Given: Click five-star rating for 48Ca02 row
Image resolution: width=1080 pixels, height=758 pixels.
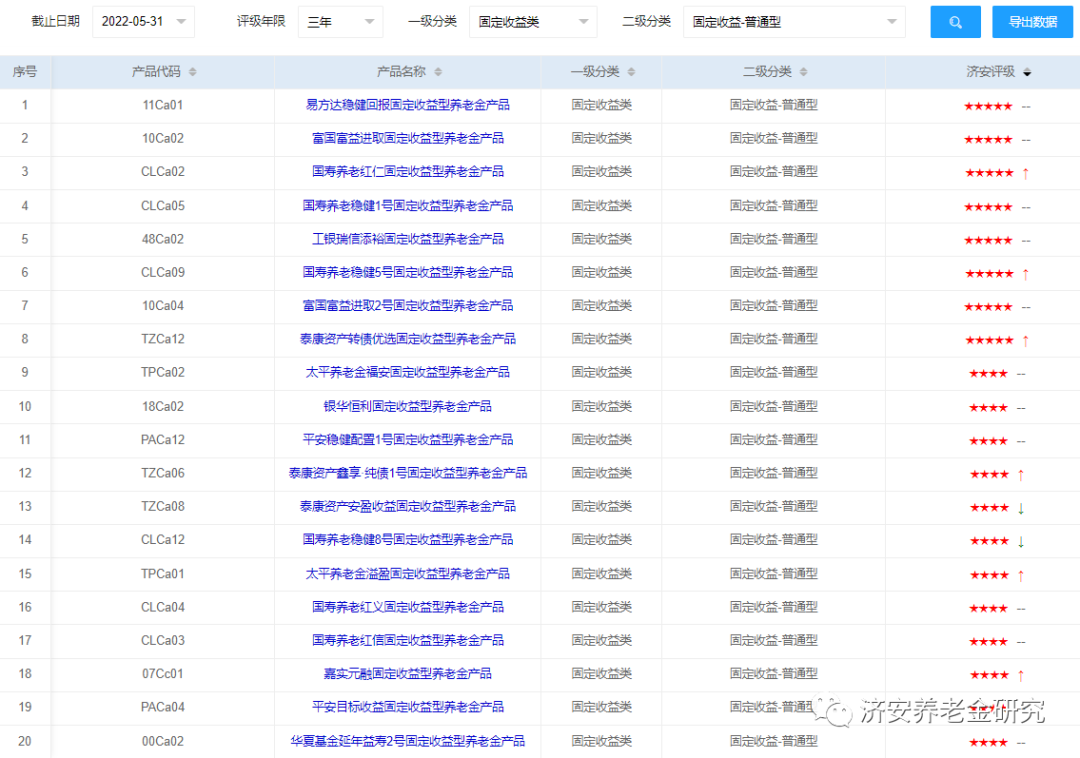Looking at the screenshot, I should pyautogui.click(x=988, y=240).
